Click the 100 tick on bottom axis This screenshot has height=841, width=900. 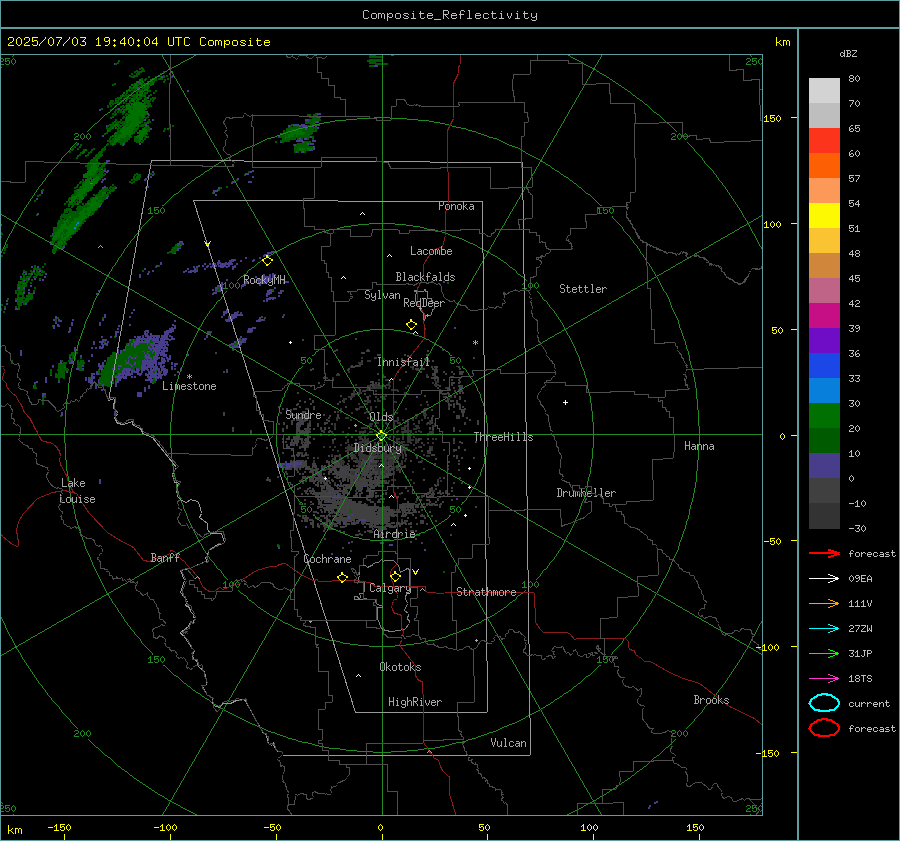(x=589, y=827)
